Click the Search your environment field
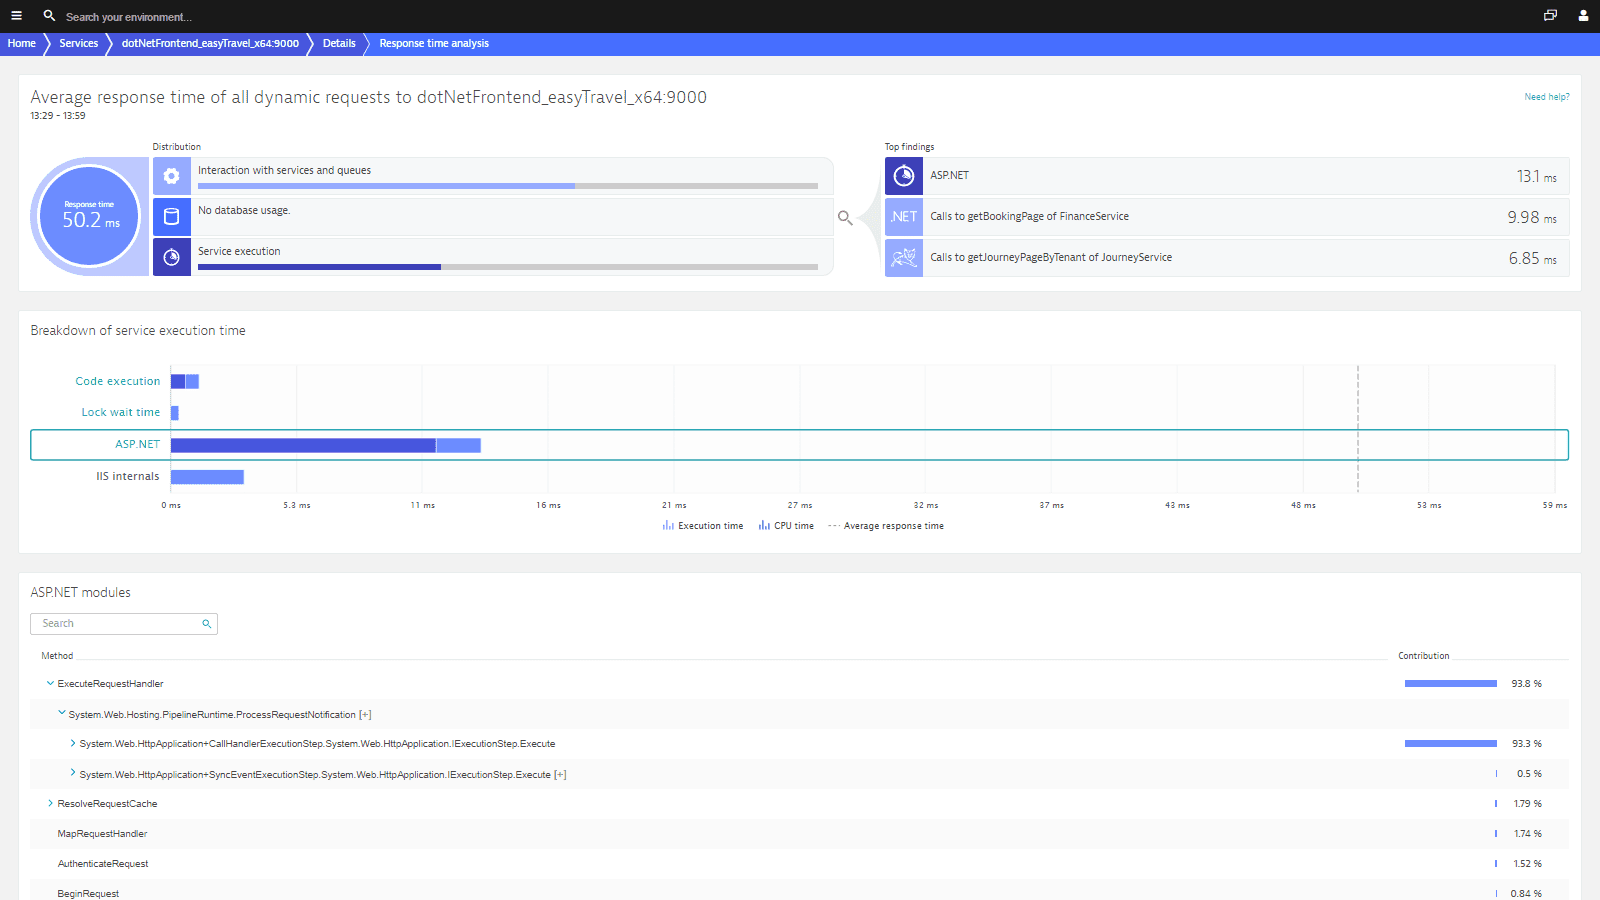1600x900 pixels. pyautogui.click(x=130, y=17)
